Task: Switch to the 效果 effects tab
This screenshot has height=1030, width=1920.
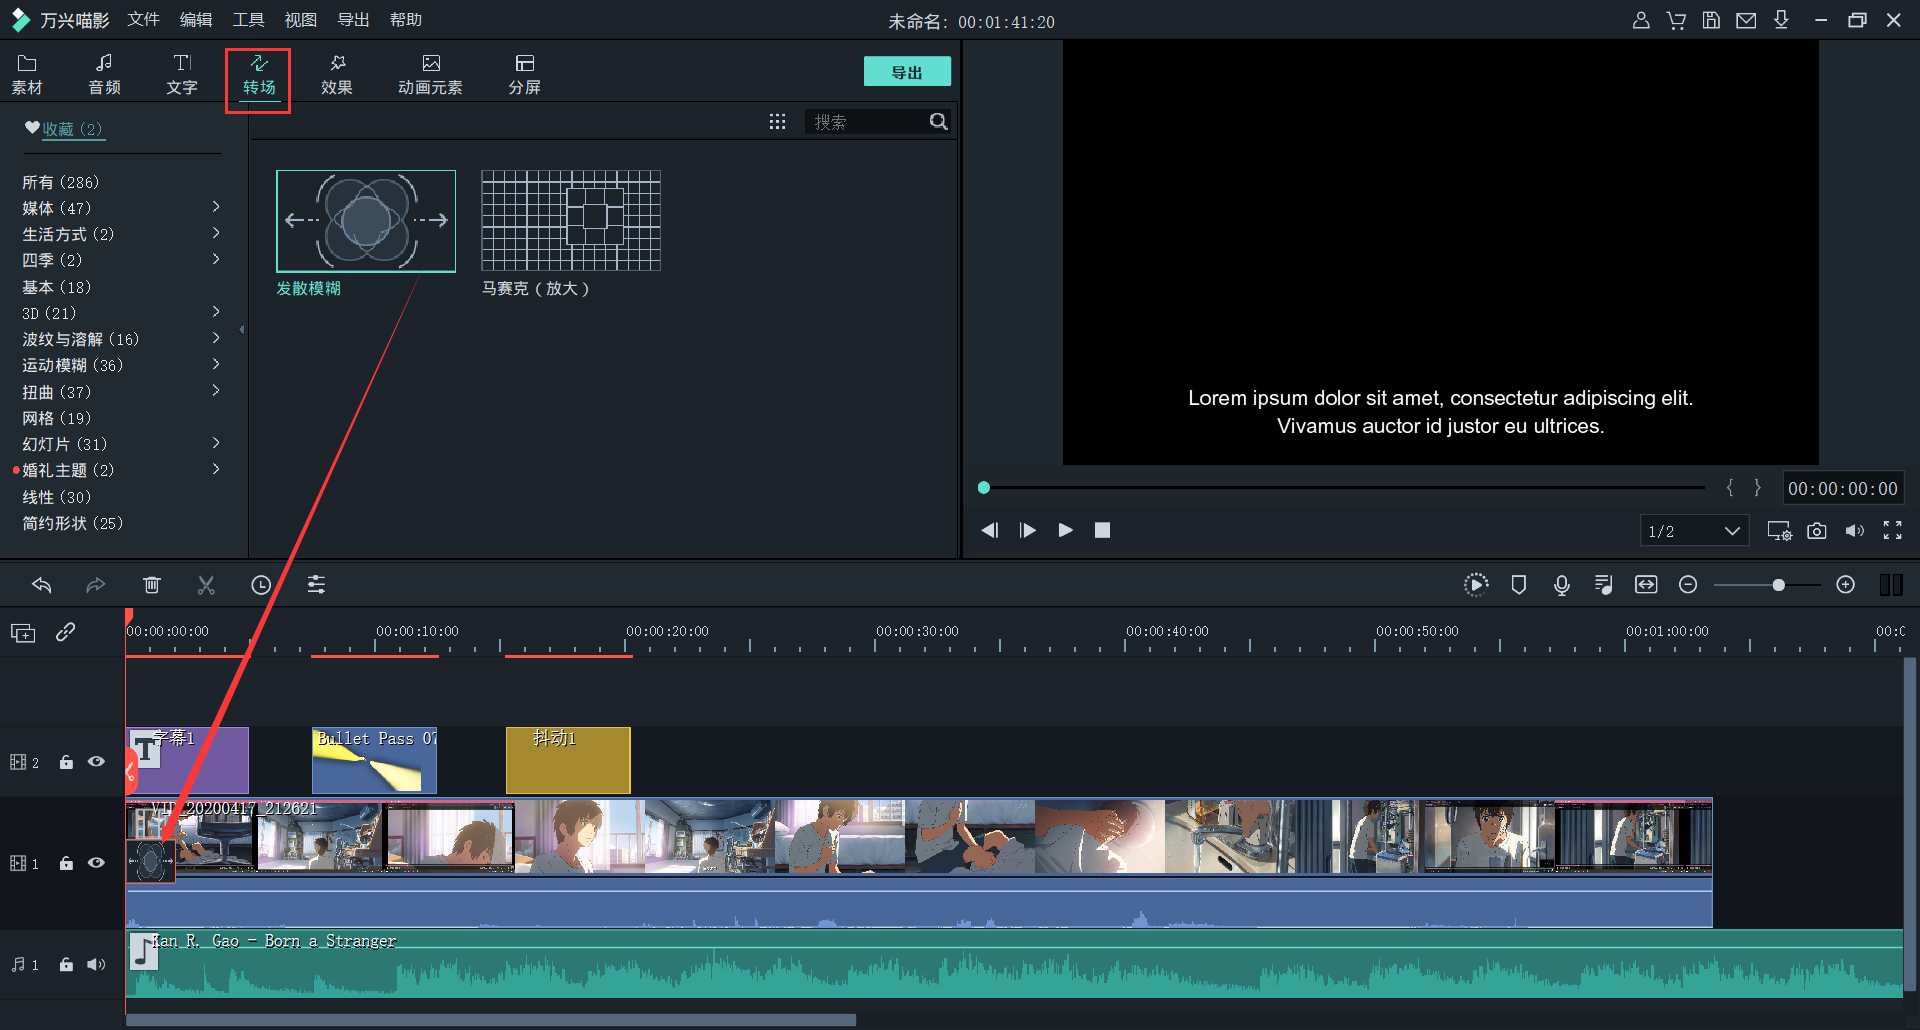Action: click(336, 75)
